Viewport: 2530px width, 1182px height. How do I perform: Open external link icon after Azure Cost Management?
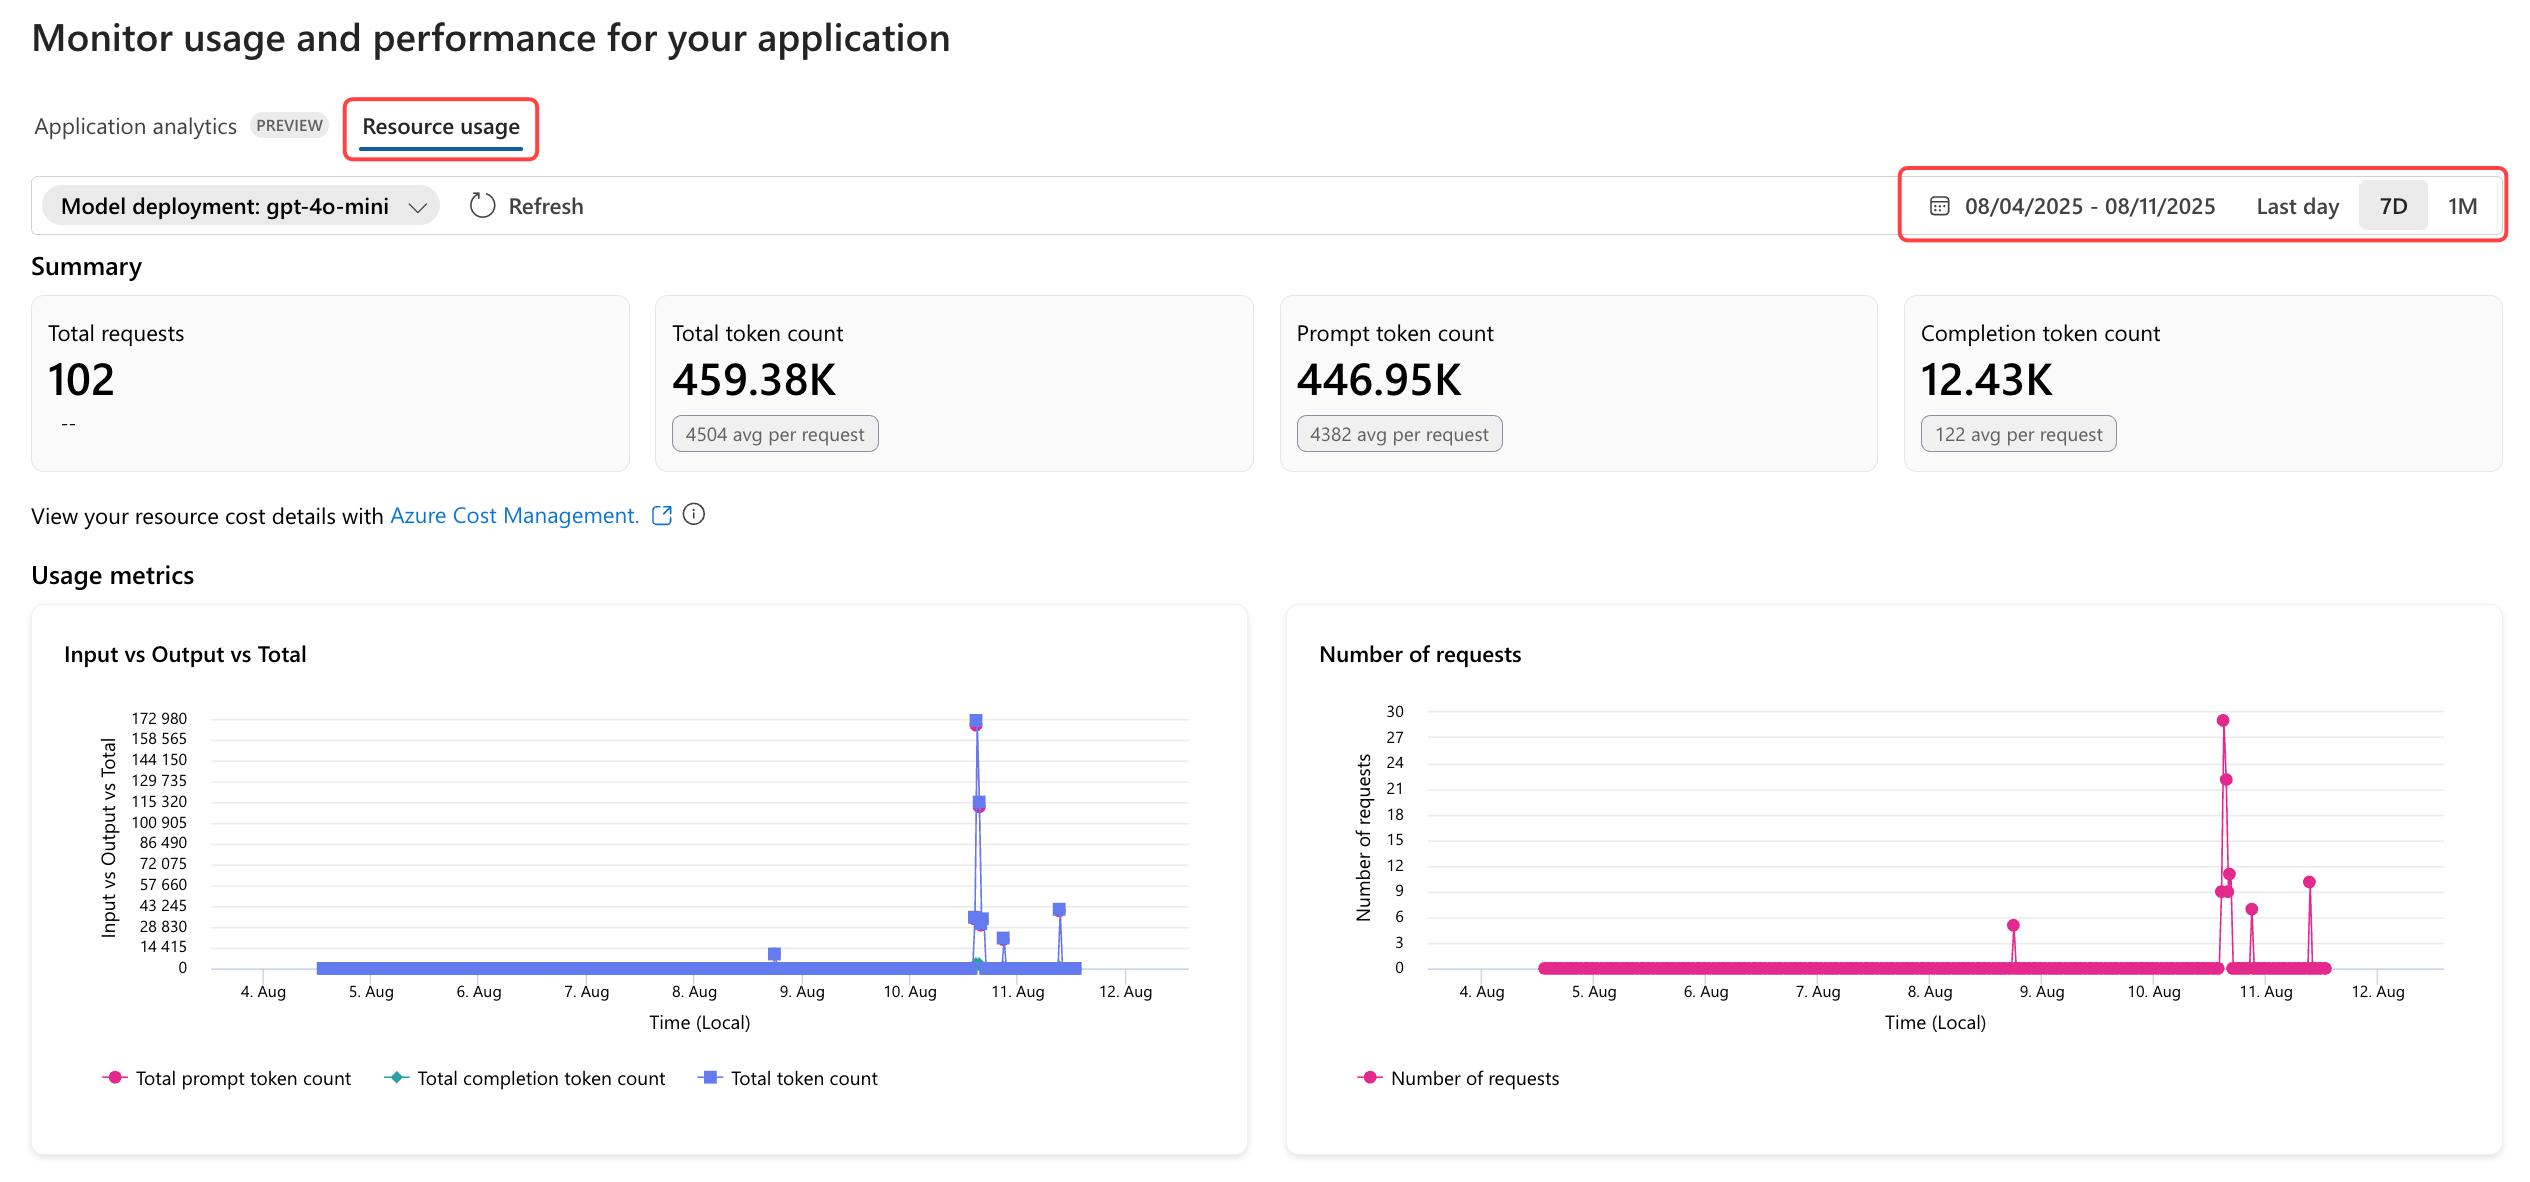pos(661,515)
